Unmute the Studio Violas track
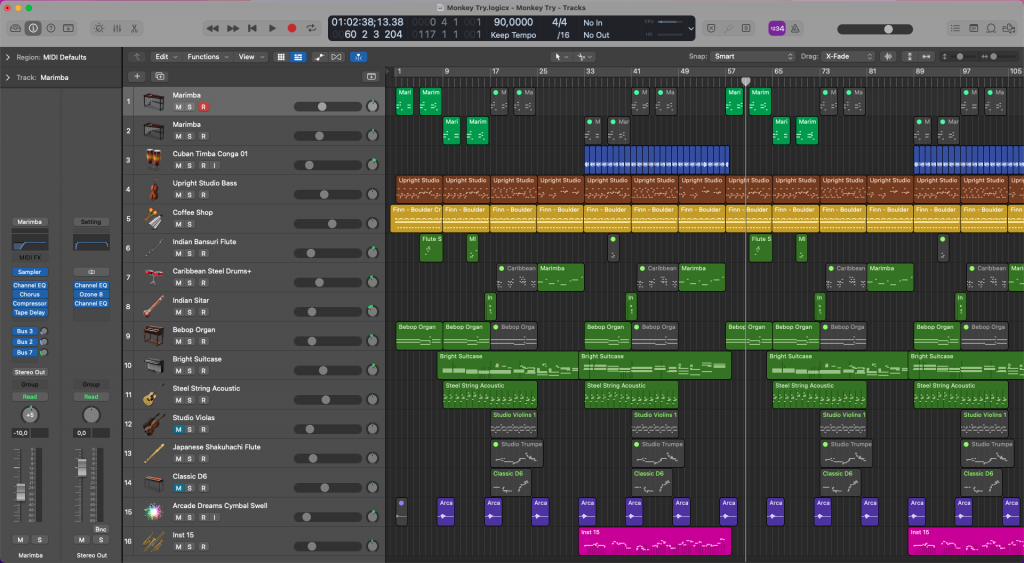Image resolution: width=1024 pixels, height=563 pixels. coord(178,430)
